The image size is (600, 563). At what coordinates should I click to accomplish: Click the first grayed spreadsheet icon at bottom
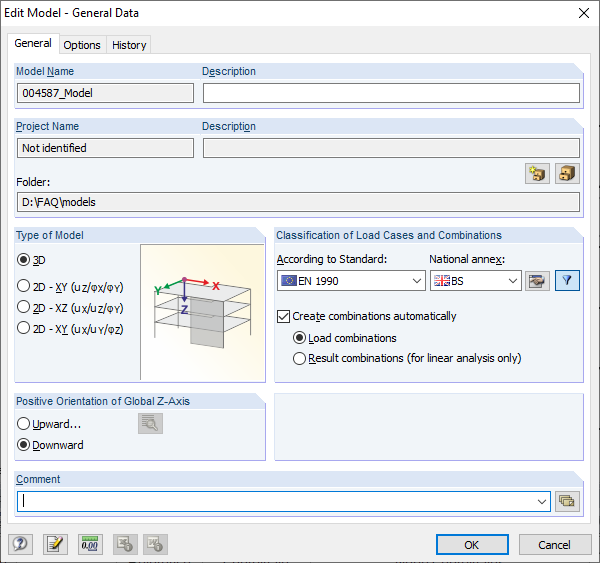click(125, 544)
